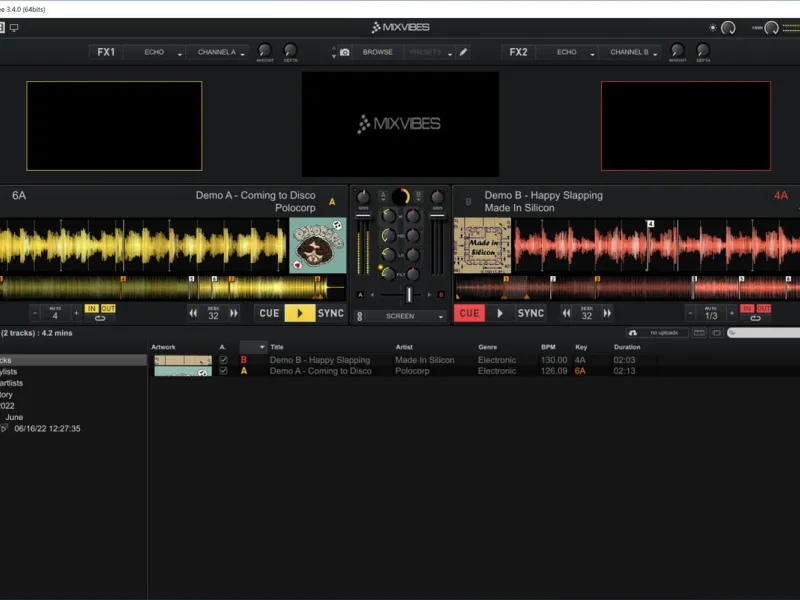Screen dimensions: 800x600
Task: Click the yellow A deck marker in the track list
Action: pos(244,371)
